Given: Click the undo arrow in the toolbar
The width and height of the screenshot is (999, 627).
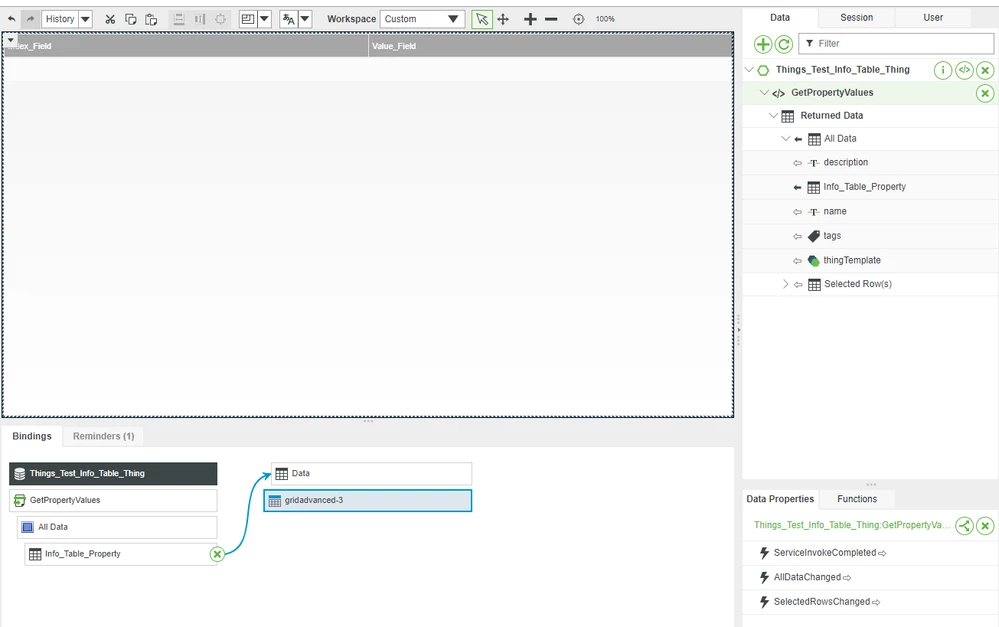Looking at the screenshot, I should (x=11, y=19).
